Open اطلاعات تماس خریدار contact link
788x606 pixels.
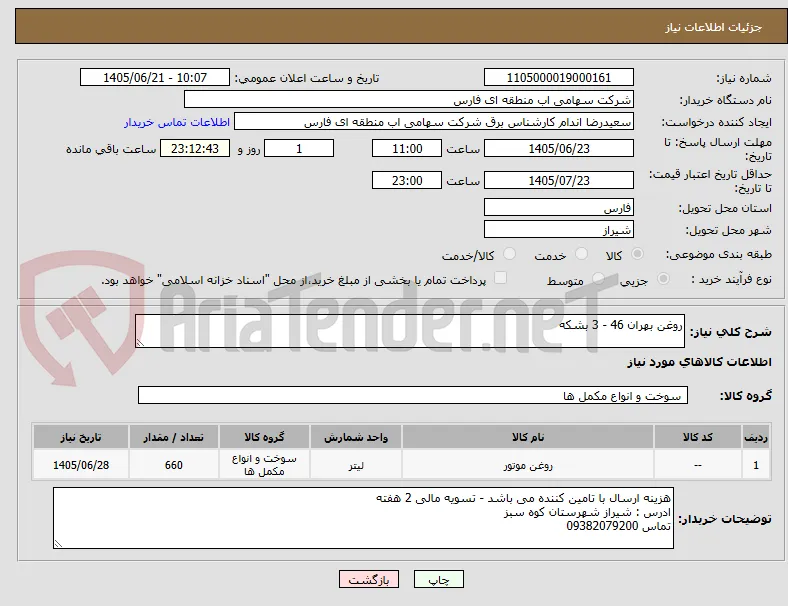177,122
